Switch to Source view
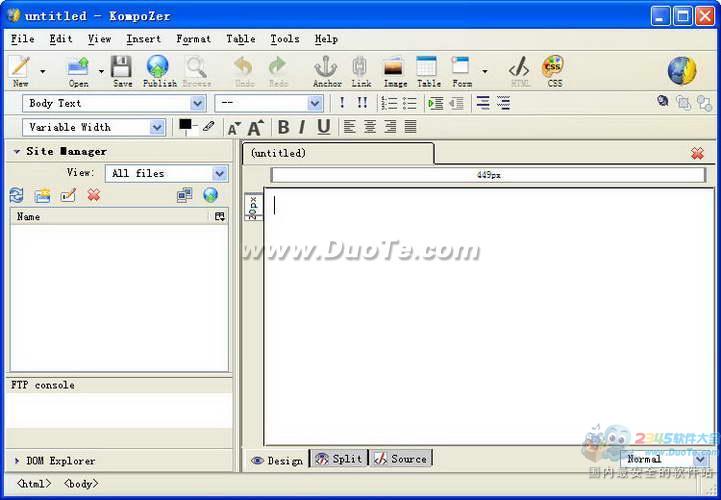 401,459
